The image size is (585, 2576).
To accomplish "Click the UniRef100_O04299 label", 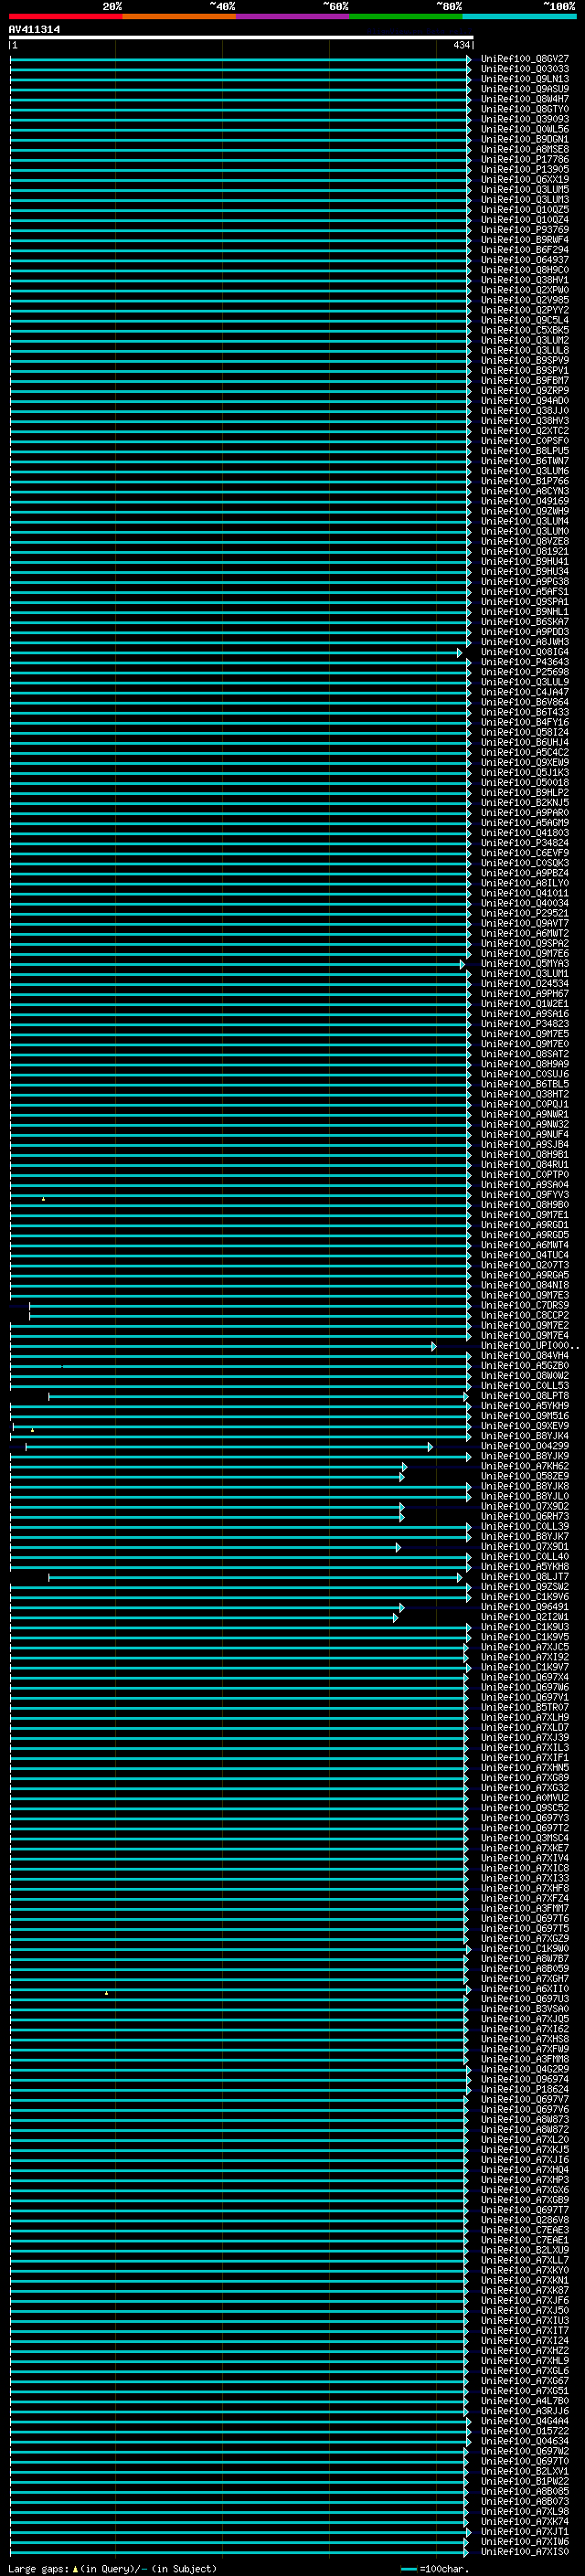I will tap(525, 1446).
